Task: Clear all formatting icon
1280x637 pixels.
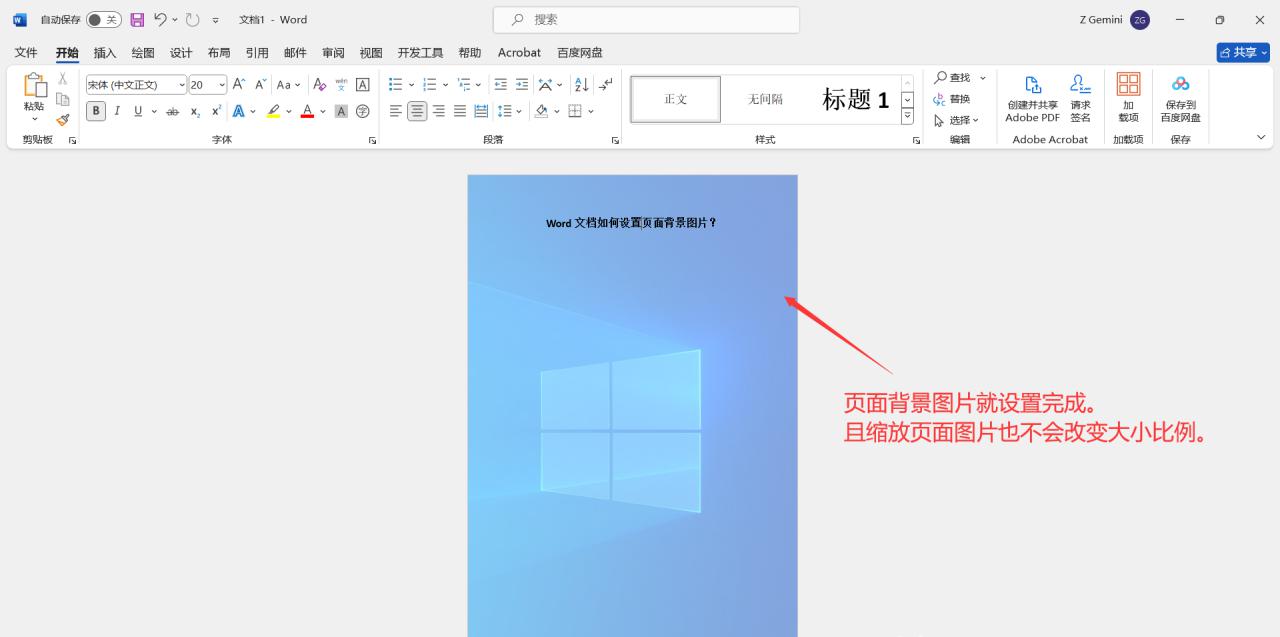Action: [x=320, y=85]
